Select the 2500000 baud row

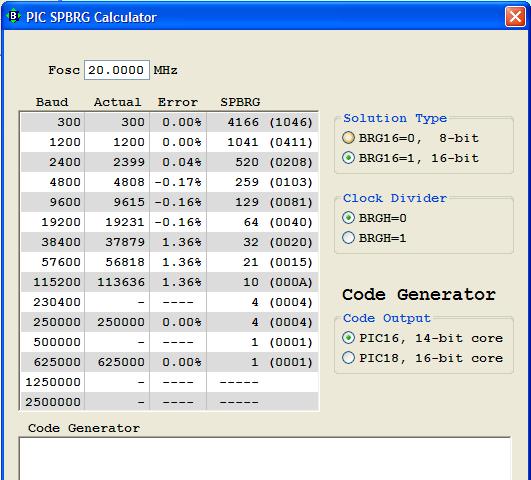point(169,402)
